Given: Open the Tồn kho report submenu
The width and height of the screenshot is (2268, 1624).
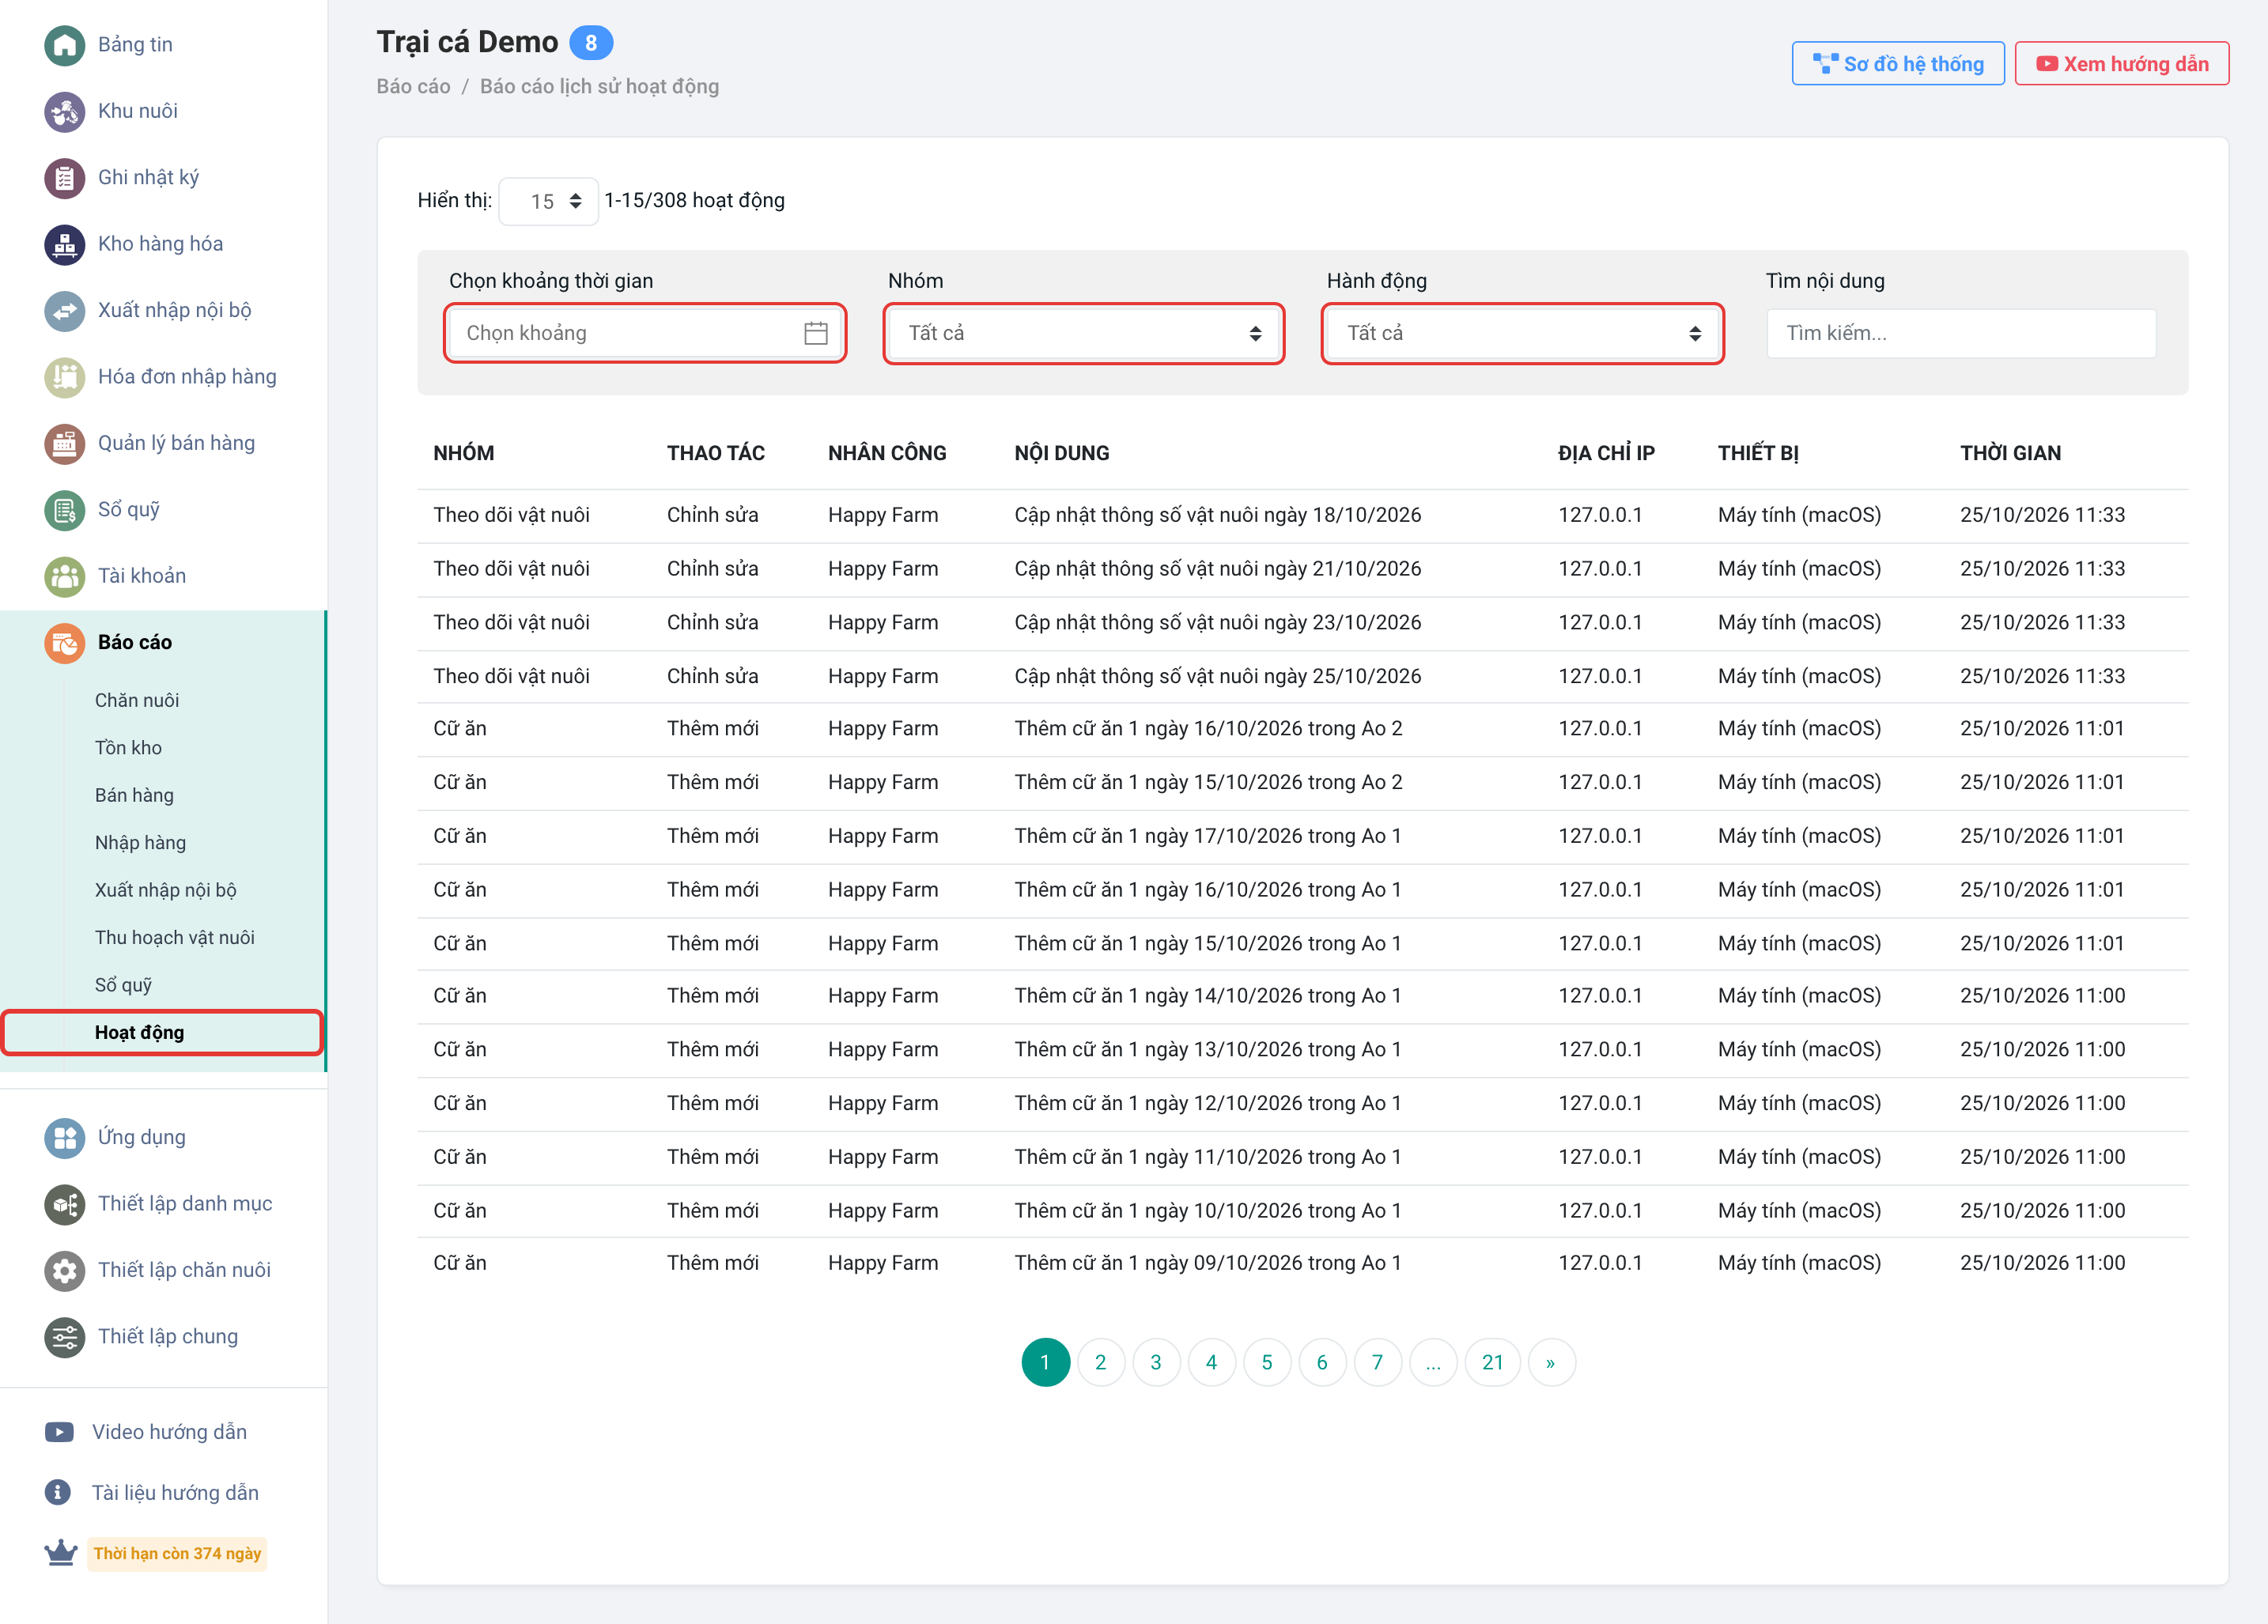Looking at the screenshot, I should [128, 748].
